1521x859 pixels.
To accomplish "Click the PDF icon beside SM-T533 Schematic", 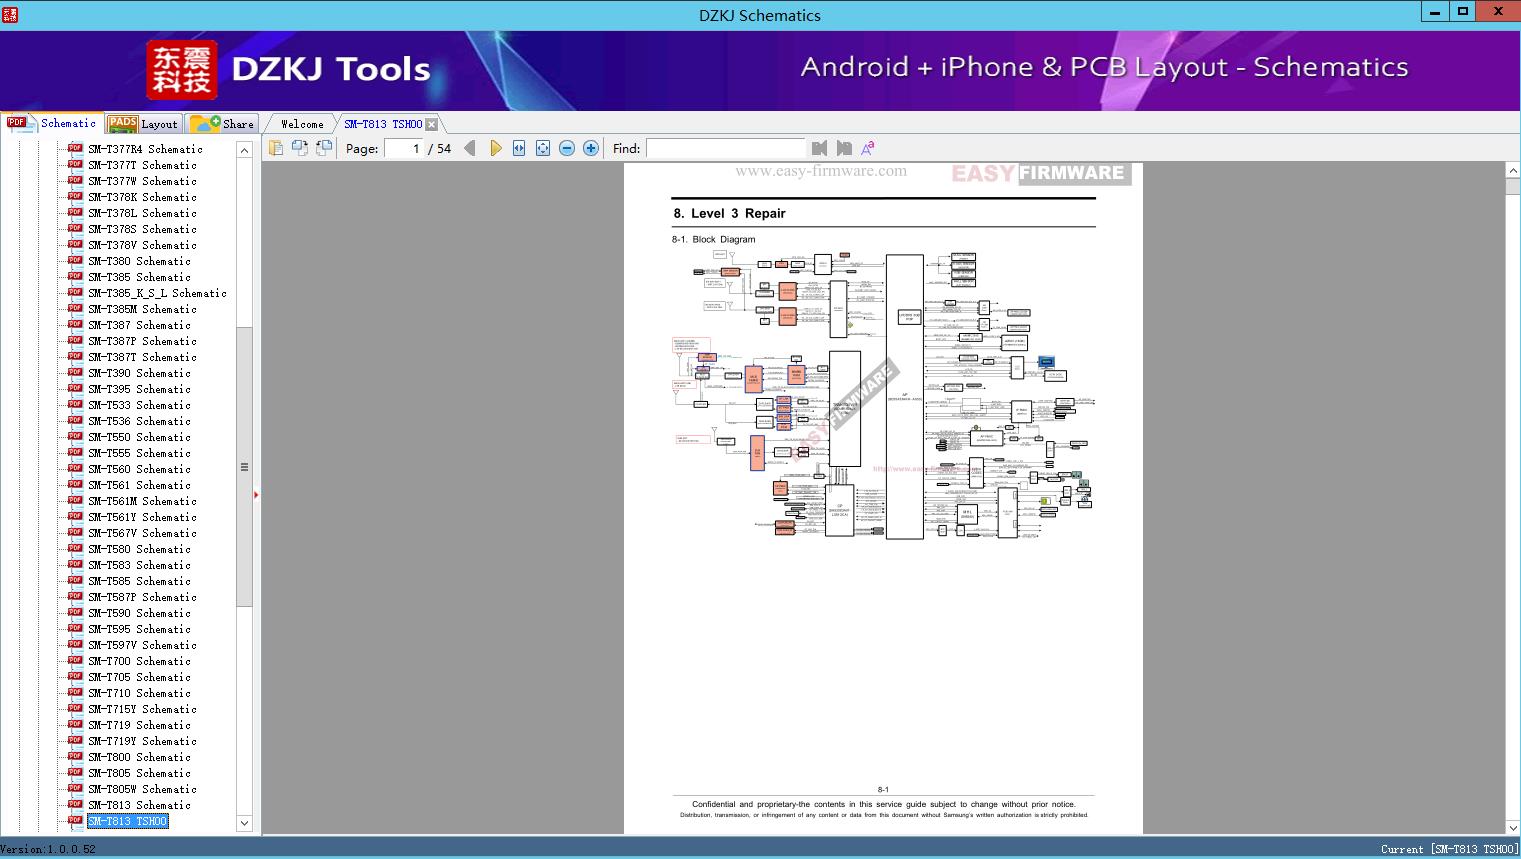I will (x=75, y=405).
